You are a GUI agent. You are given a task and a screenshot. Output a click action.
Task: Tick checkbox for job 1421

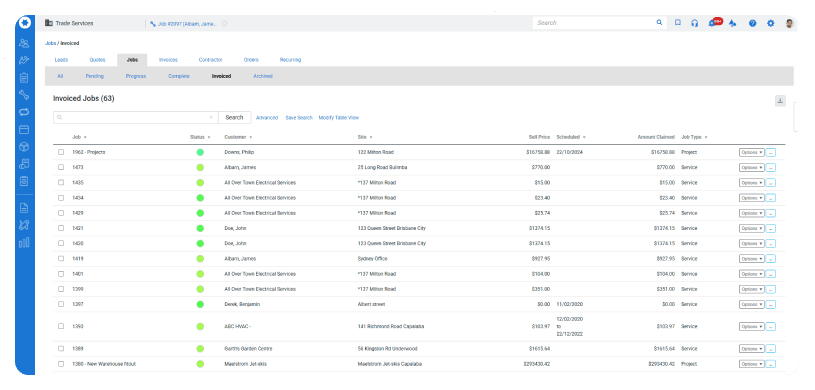(61, 228)
